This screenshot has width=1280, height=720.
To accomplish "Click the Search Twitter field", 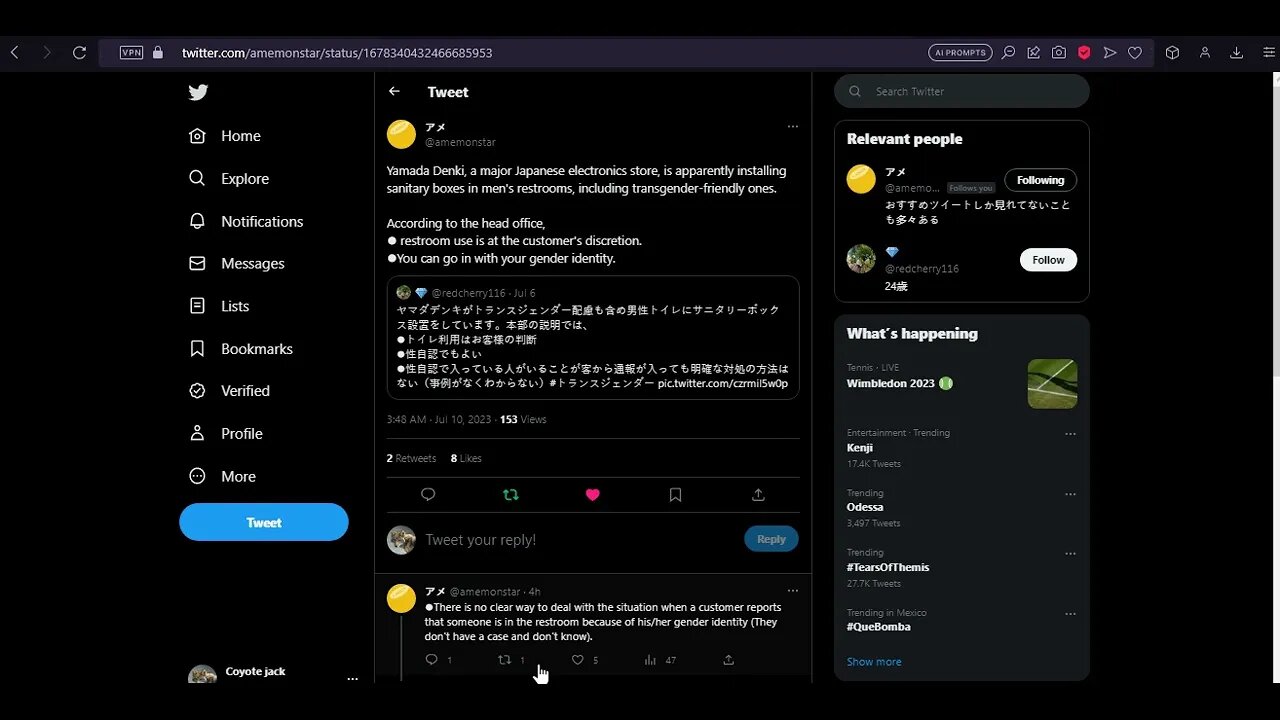I will [x=962, y=91].
